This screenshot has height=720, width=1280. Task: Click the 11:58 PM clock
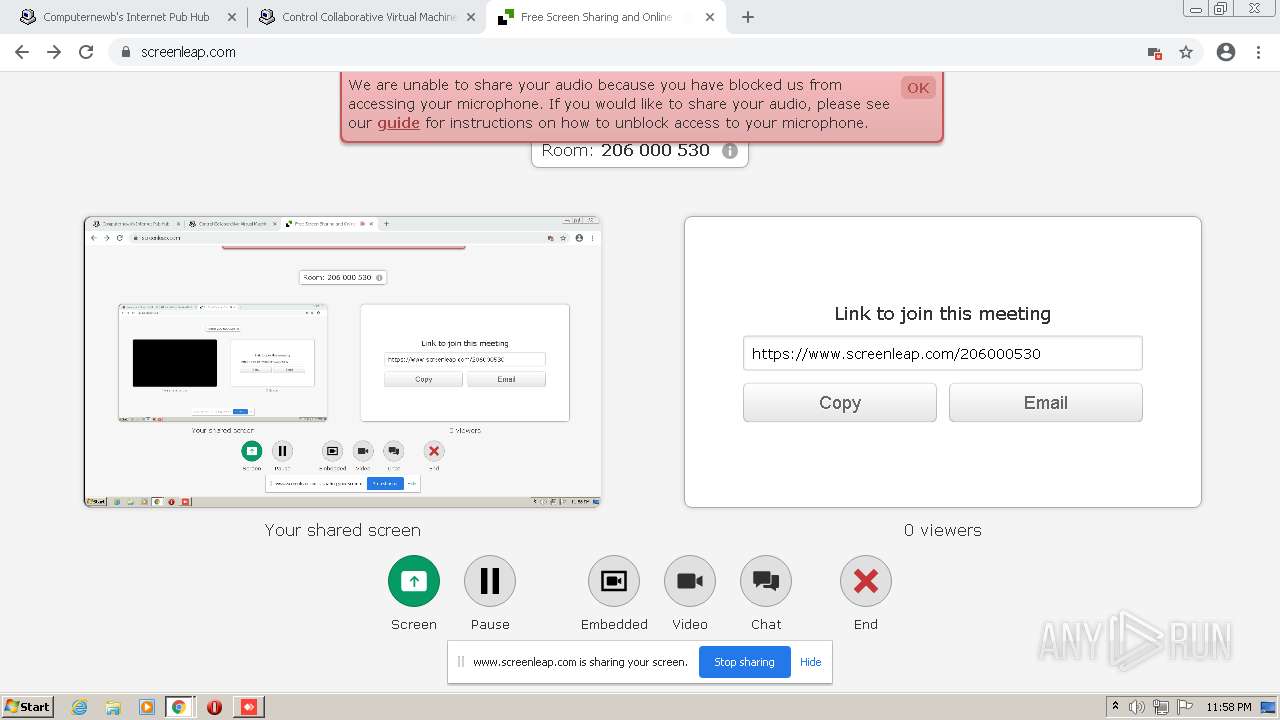coord(1229,707)
